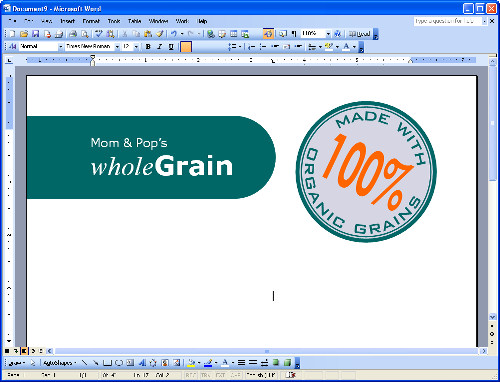The width and height of the screenshot is (500, 382).
Task: Open the Table menu
Action: (134, 21)
